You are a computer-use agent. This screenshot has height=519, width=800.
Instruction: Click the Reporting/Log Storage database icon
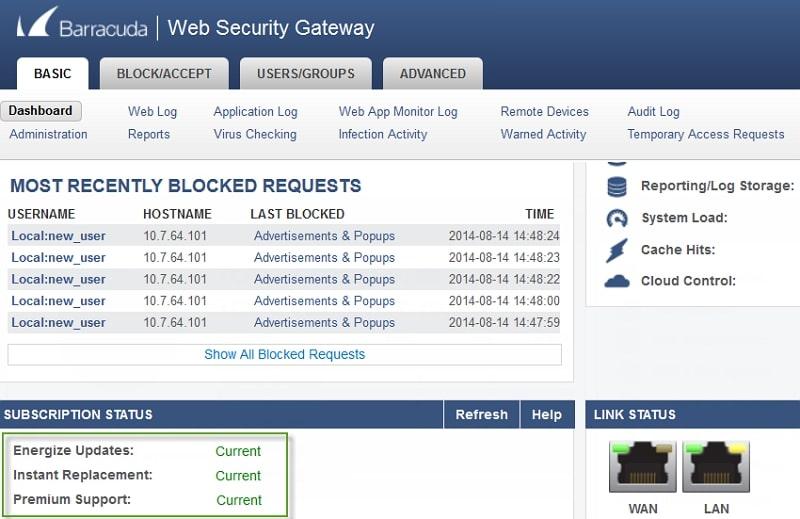tap(617, 186)
